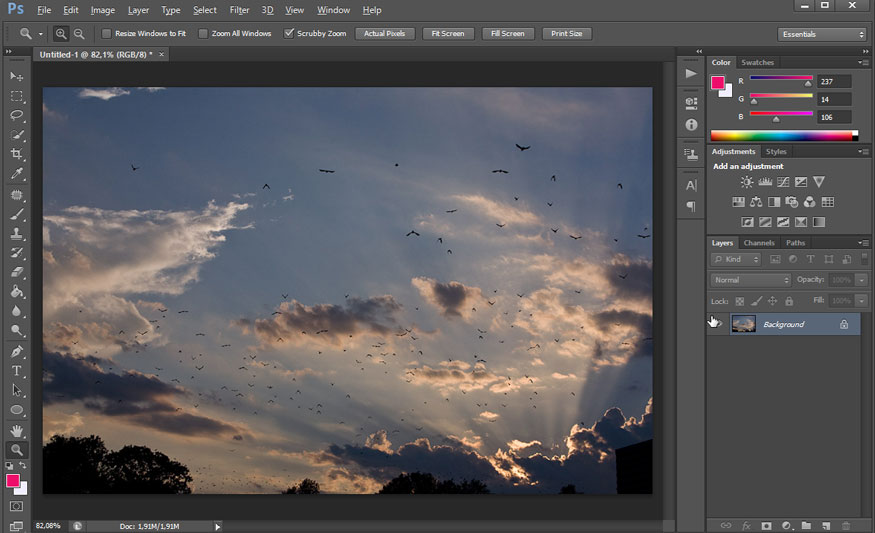The width and height of the screenshot is (875, 533).
Task: Click the Fit Screen button
Action: 448,33
